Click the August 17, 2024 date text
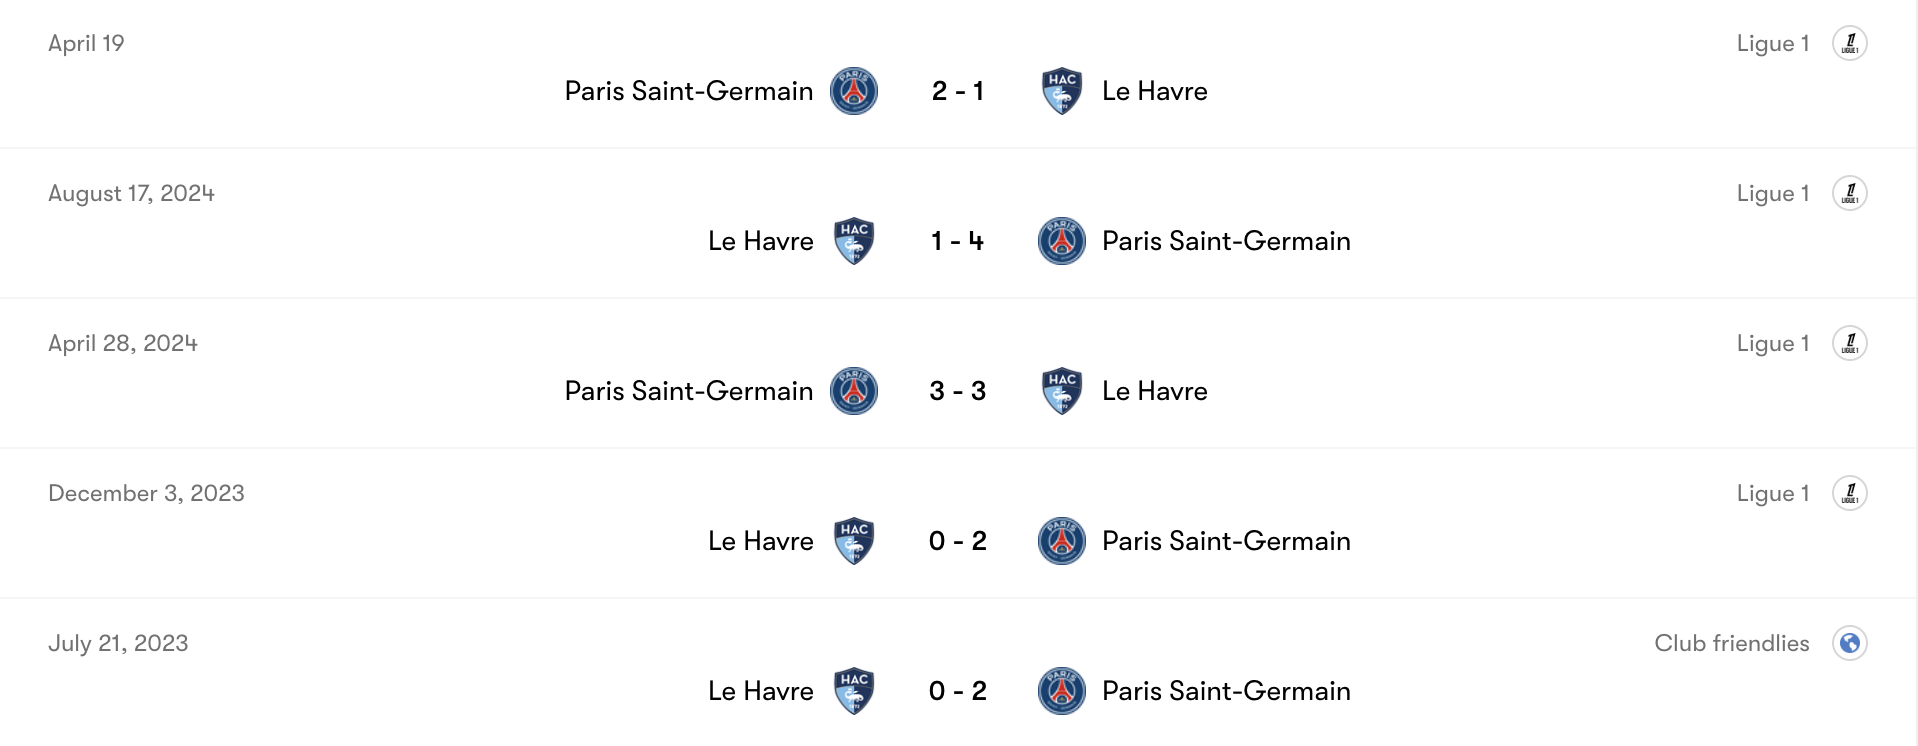1918x746 pixels. point(131,192)
